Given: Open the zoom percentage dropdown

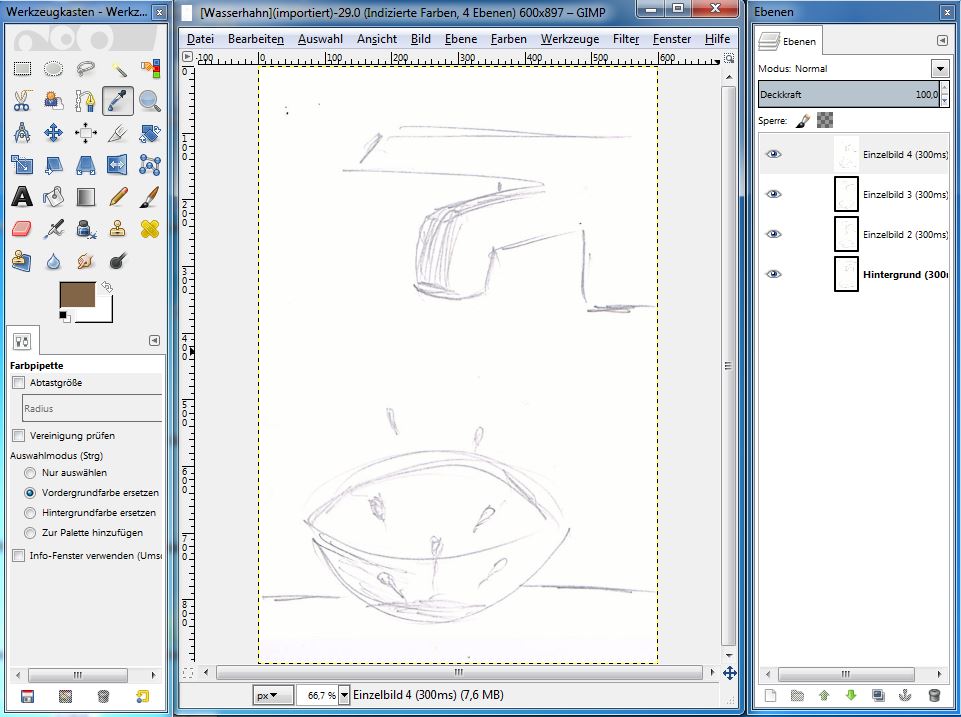Looking at the screenshot, I should (343, 694).
